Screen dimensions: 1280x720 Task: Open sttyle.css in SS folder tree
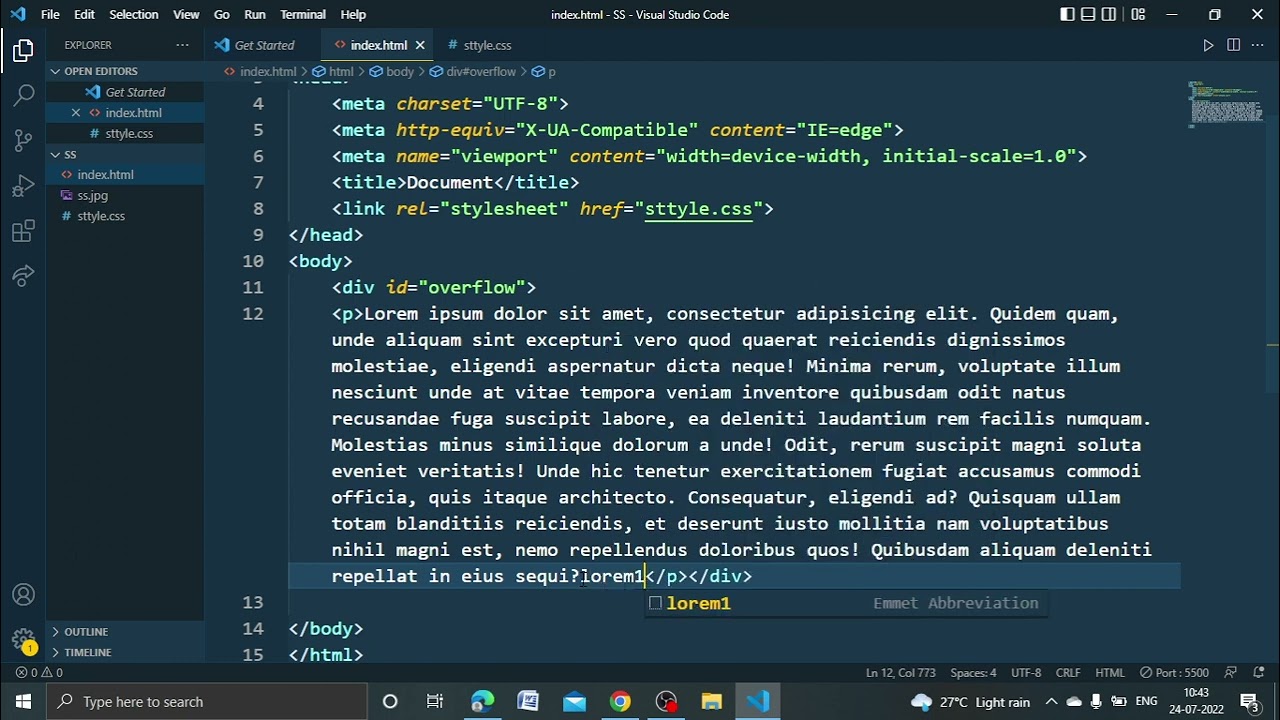point(101,216)
